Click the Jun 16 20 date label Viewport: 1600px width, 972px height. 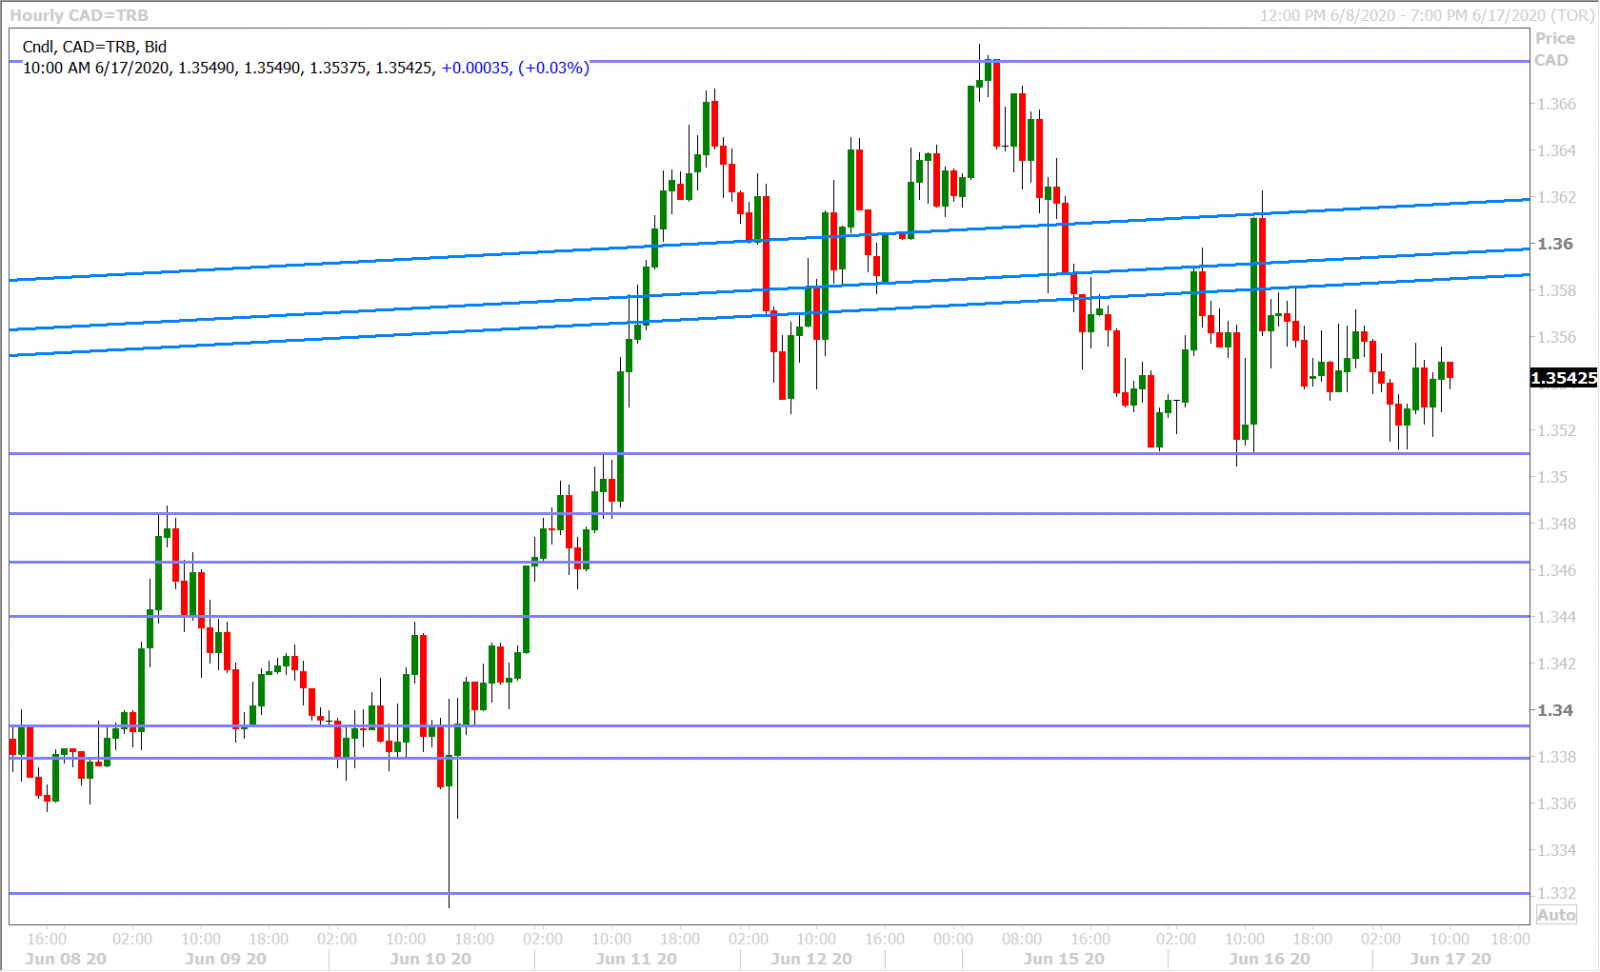tap(1269, 959)
